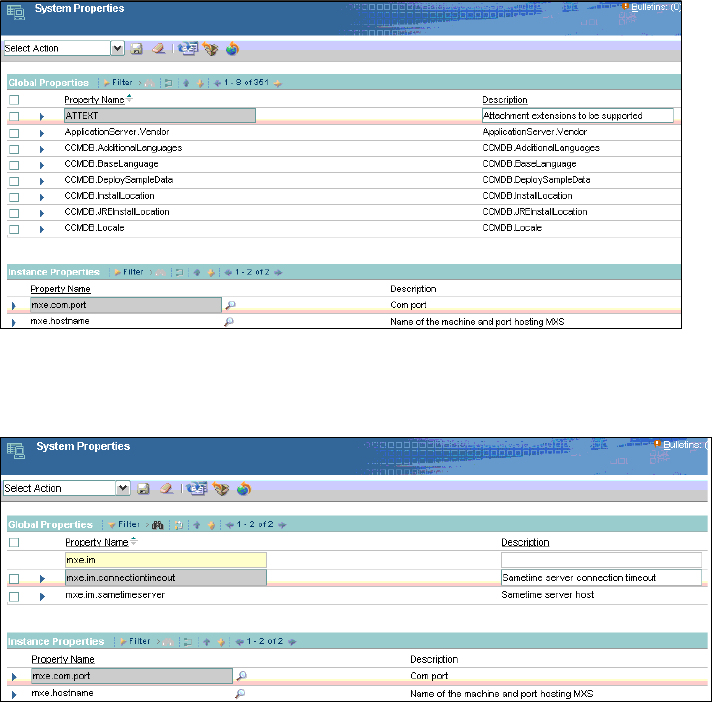Click Save icon in mxe.im filtered window
The width and height of the screenshot is (712, 702).
point(143,489)
